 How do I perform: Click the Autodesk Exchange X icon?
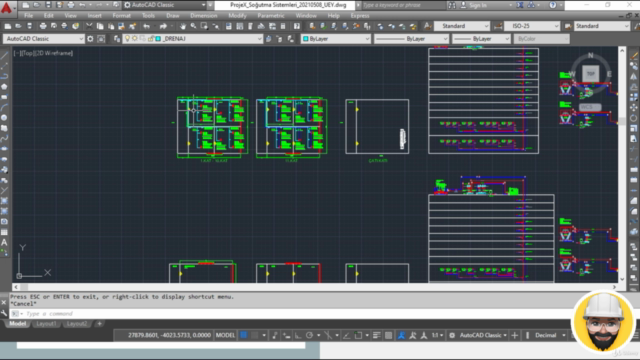pyautogui.click(x=520, y=5)
